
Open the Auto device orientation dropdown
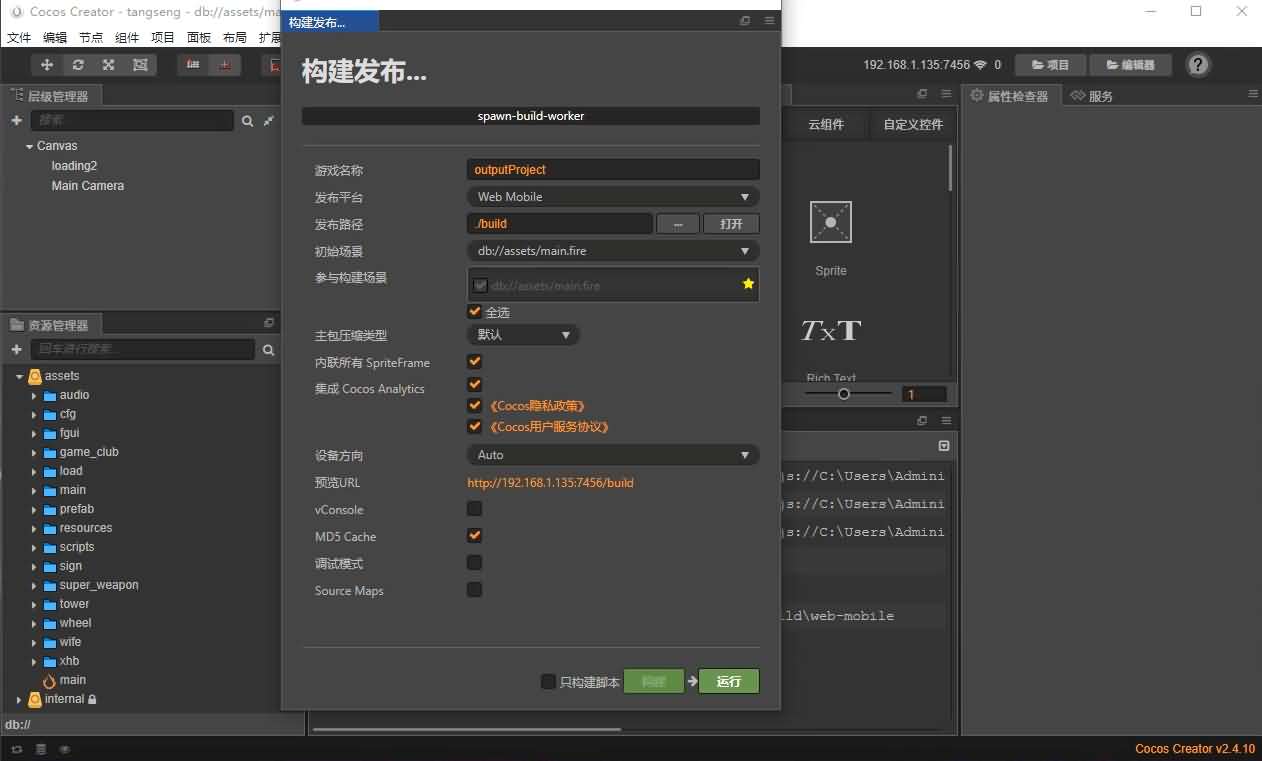point(612,455)
